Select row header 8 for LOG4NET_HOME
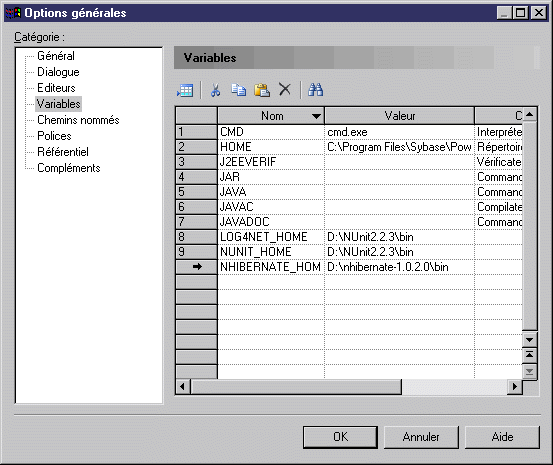The width and height of the screenshot is (553, 465). pos(196,237)
